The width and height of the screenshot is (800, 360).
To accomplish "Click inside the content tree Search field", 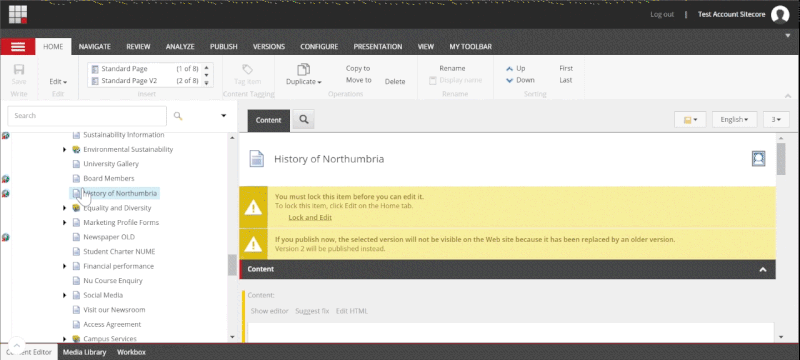I will 87,116.
